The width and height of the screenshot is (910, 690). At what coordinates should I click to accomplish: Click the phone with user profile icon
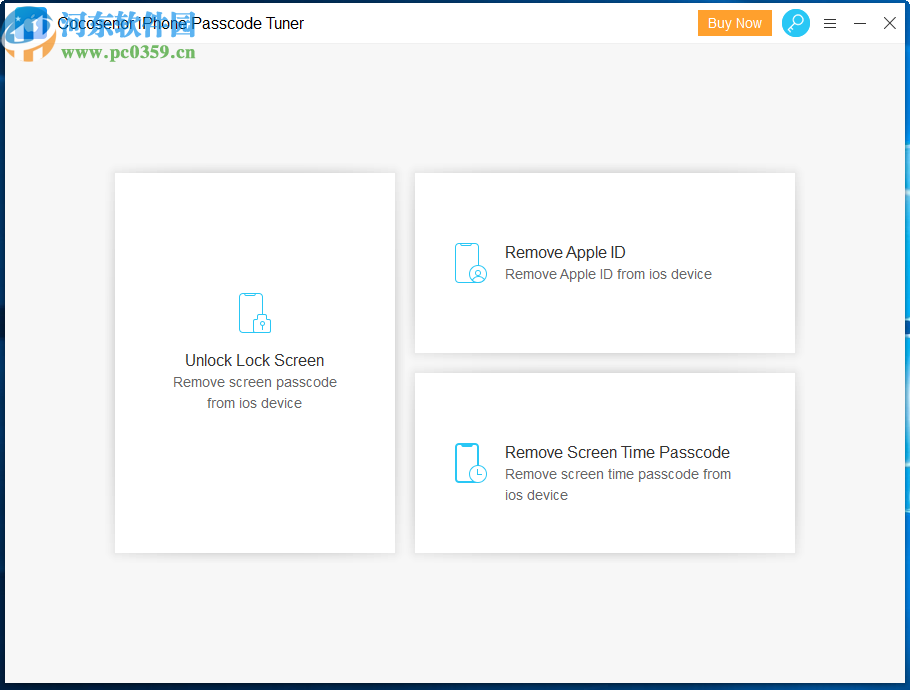click(x=470, y=263)
